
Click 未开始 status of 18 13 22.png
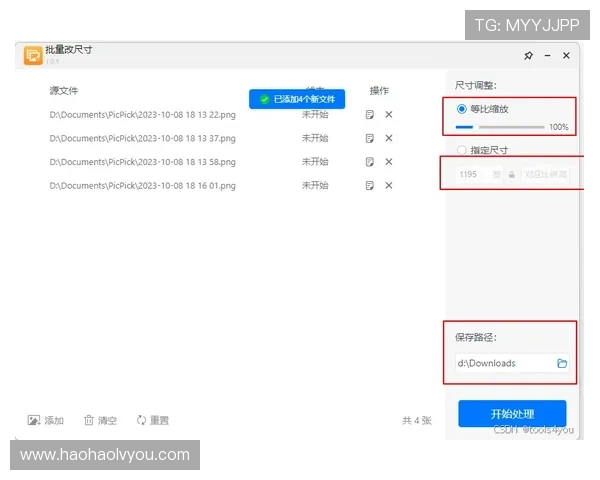pos(315,114)
